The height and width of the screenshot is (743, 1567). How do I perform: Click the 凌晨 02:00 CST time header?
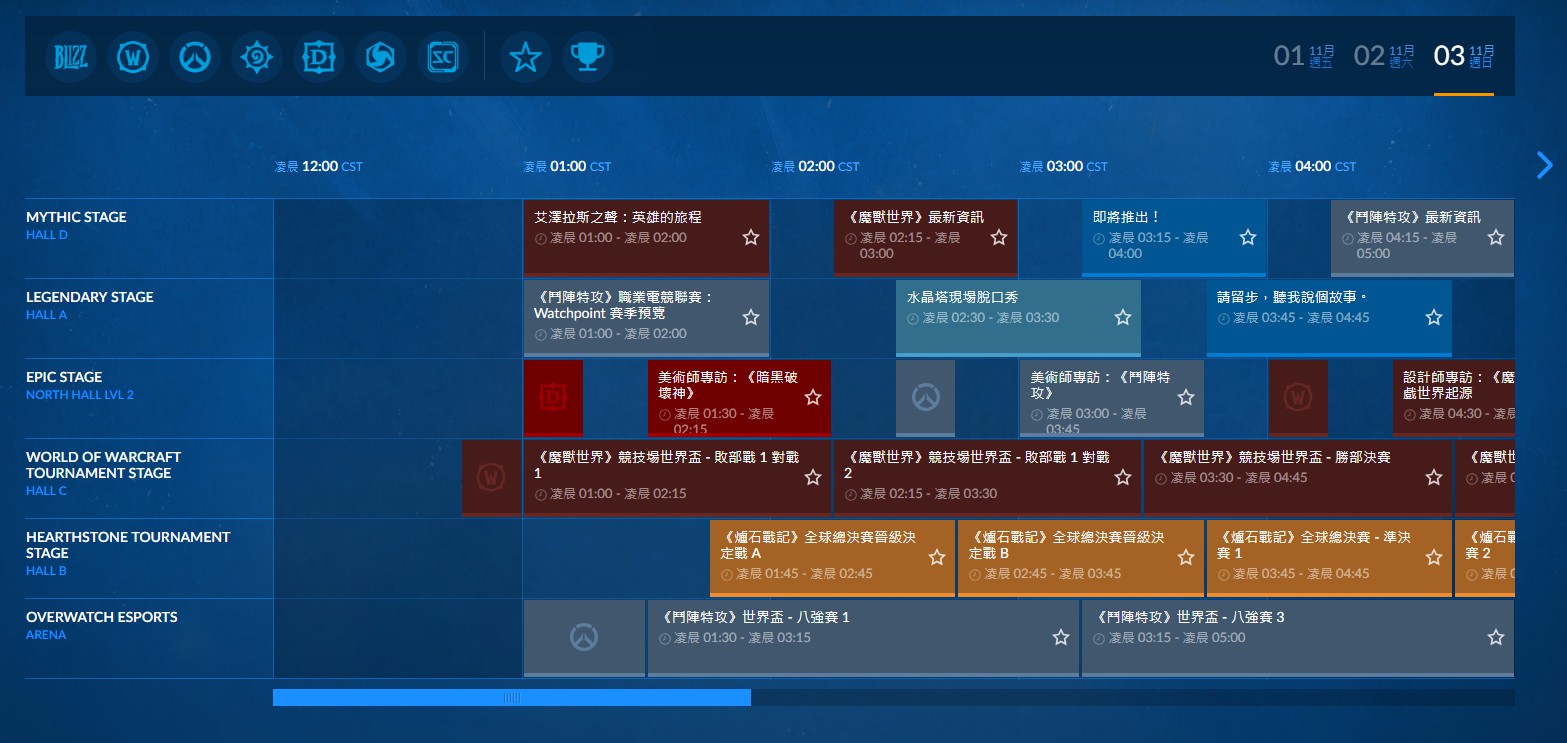815,167
